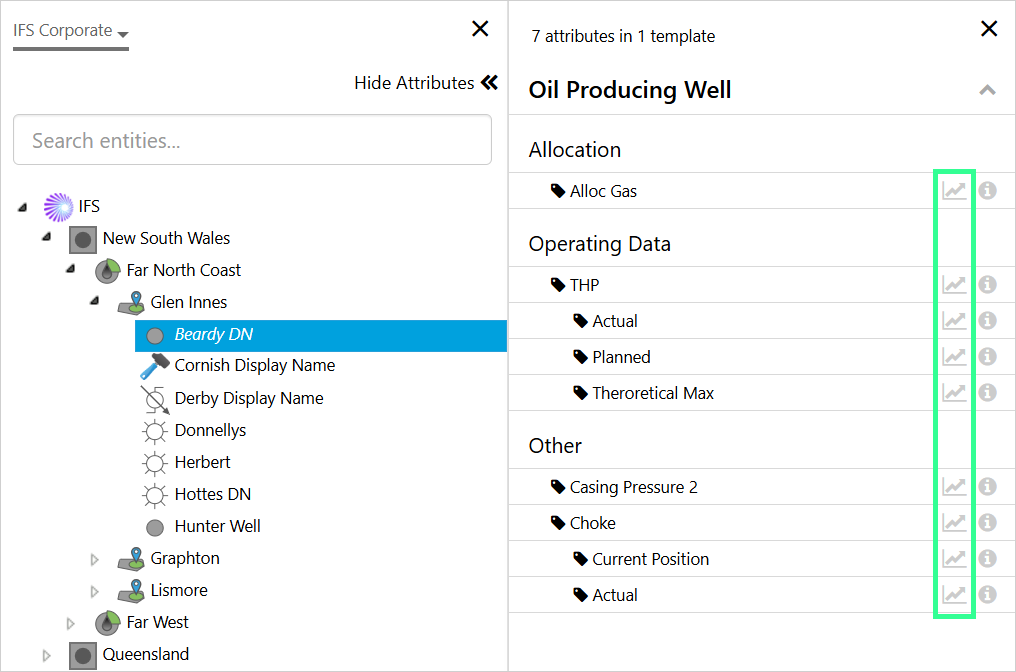Select the Far West tree item
Image resolution: width=1016 pixels, height=672 pixels.
[157, 622]
